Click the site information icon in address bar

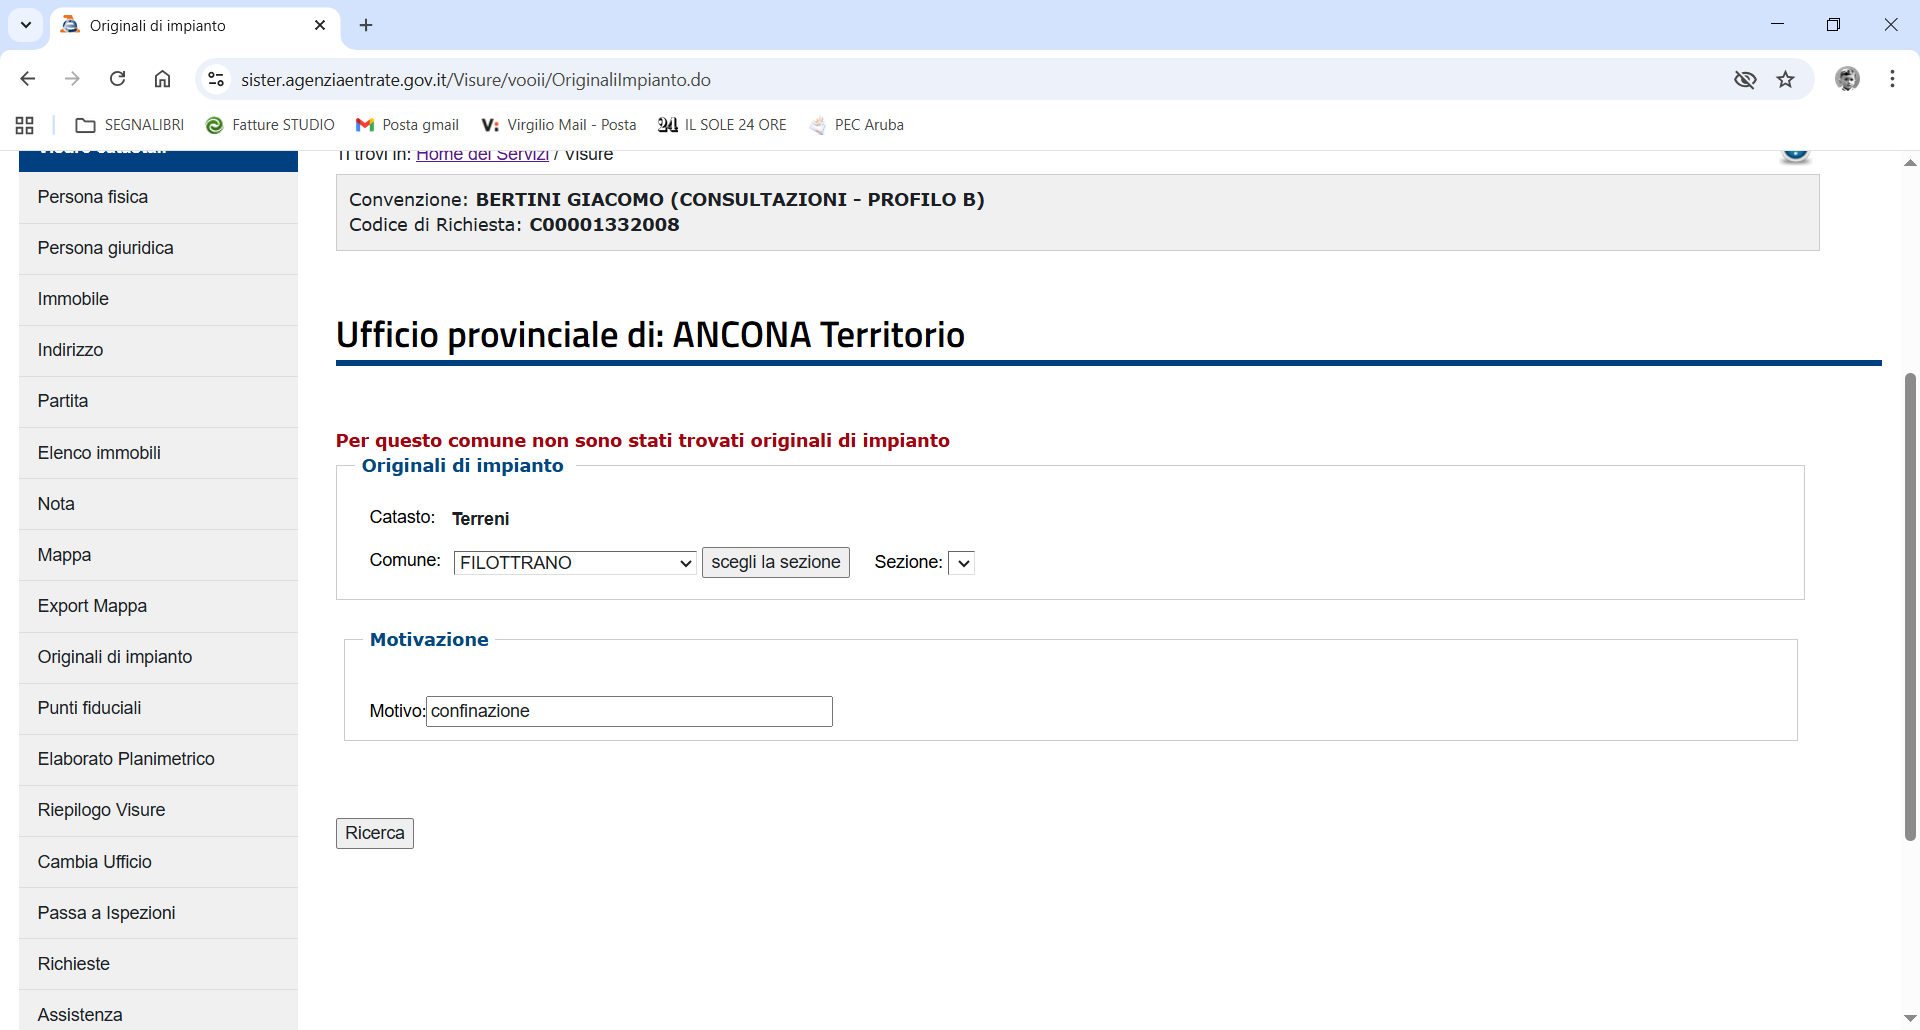click(215, 79)
